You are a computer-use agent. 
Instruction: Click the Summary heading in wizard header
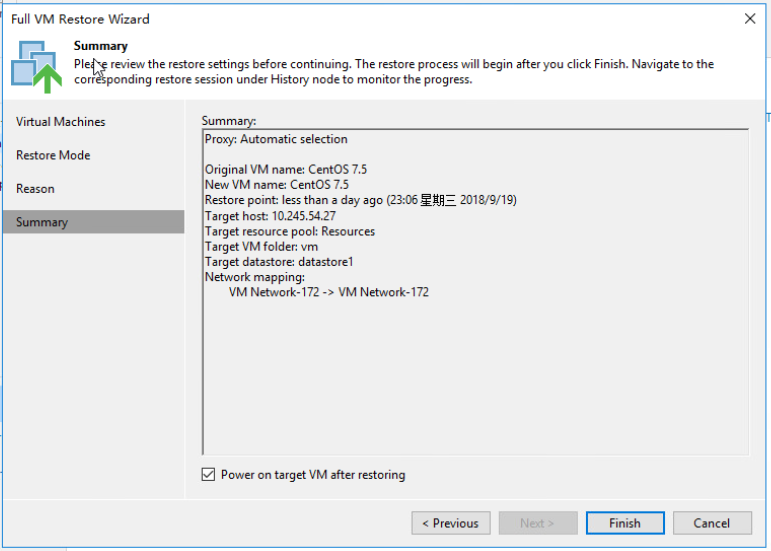point(101,46)
